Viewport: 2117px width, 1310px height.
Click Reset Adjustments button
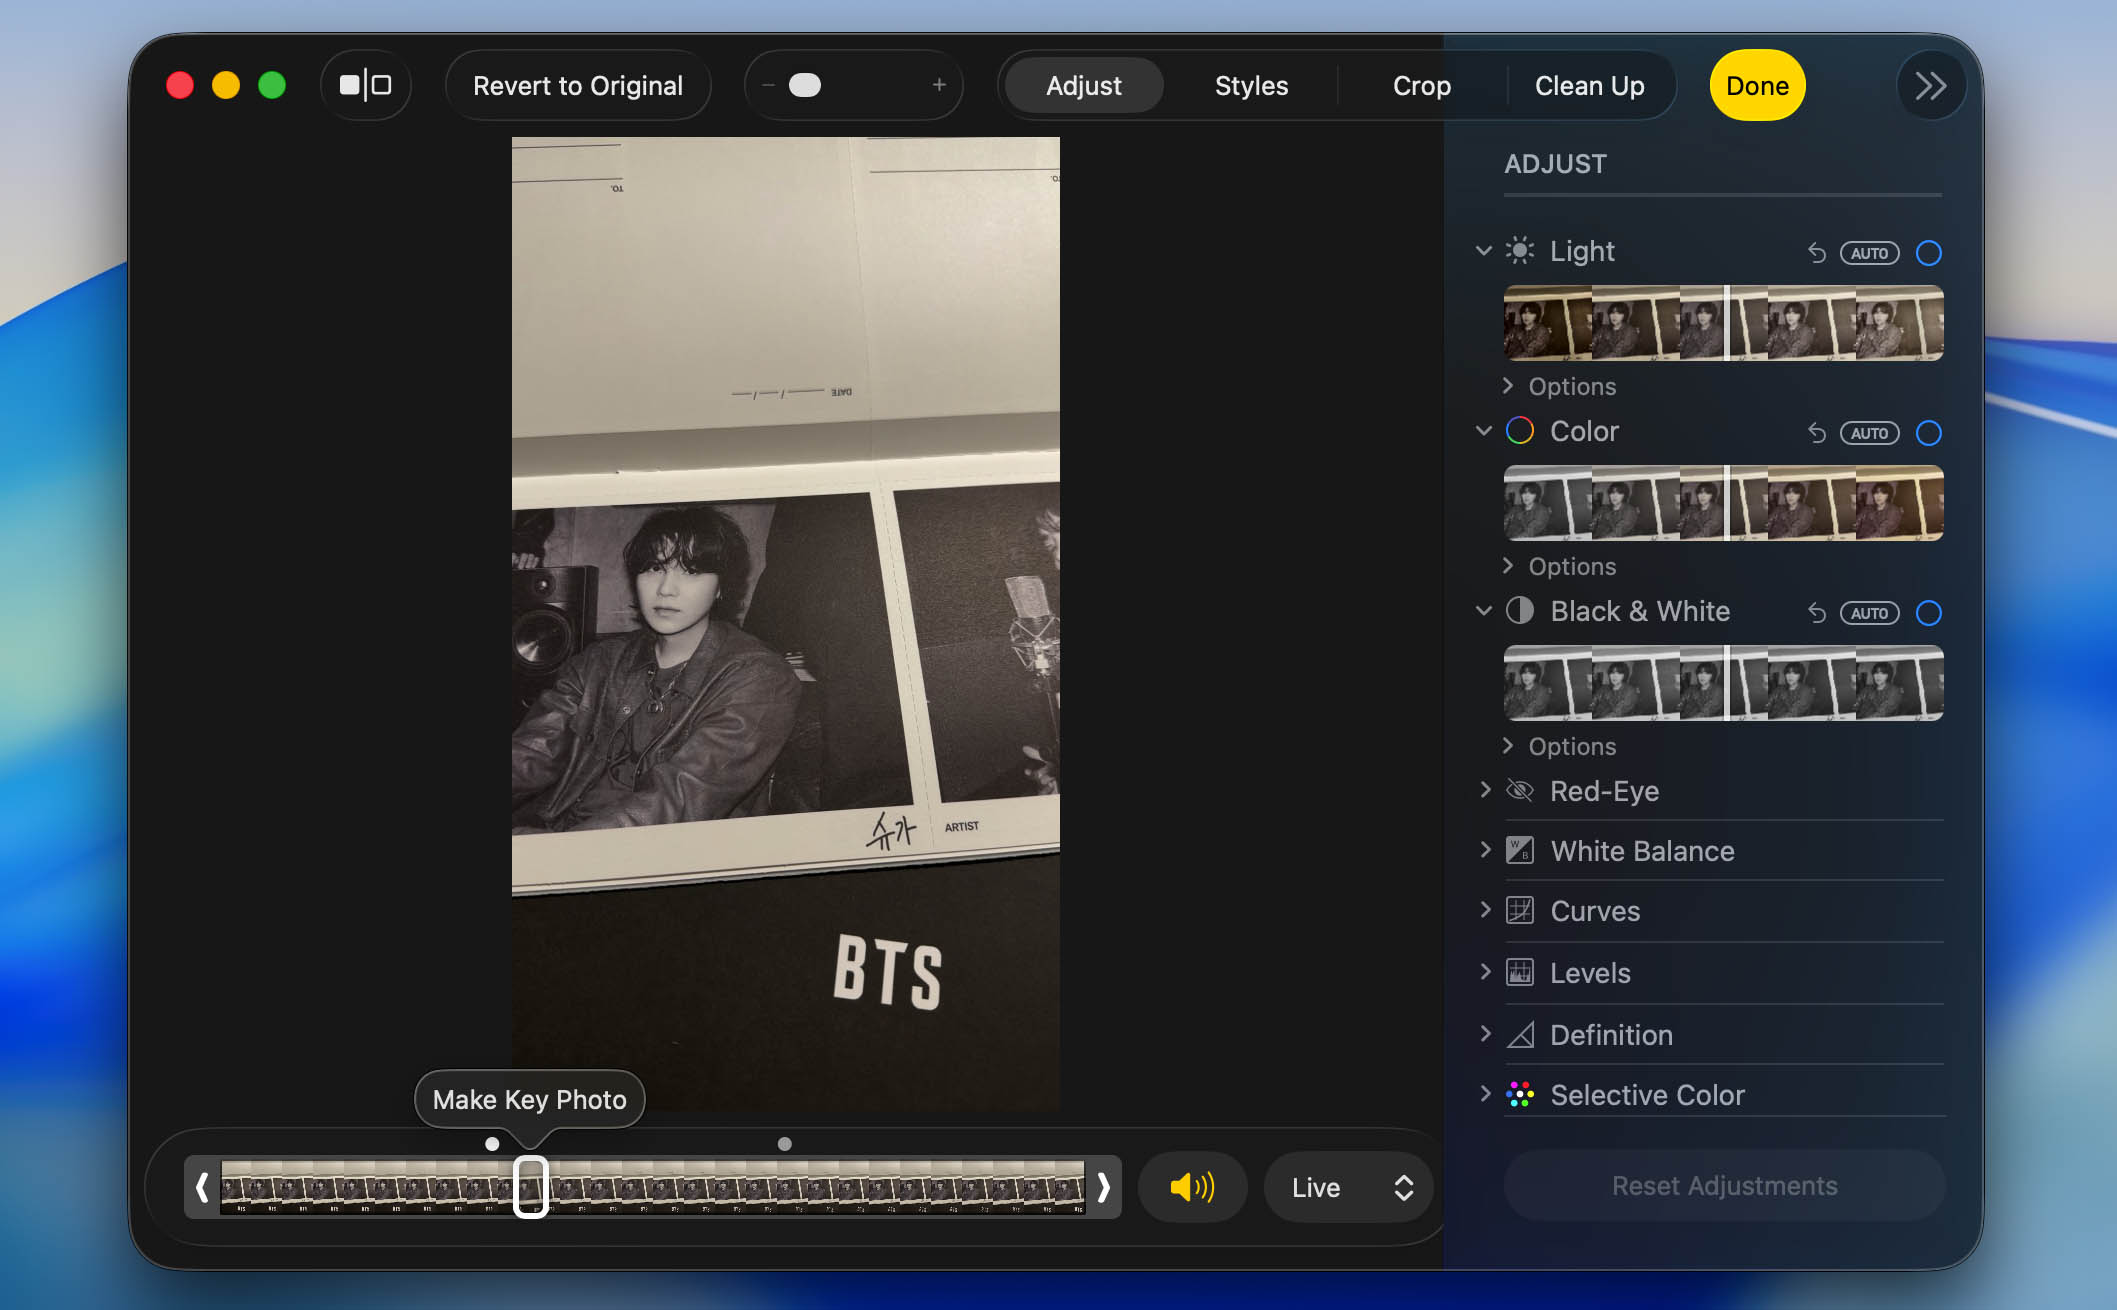(1724, 1186)
